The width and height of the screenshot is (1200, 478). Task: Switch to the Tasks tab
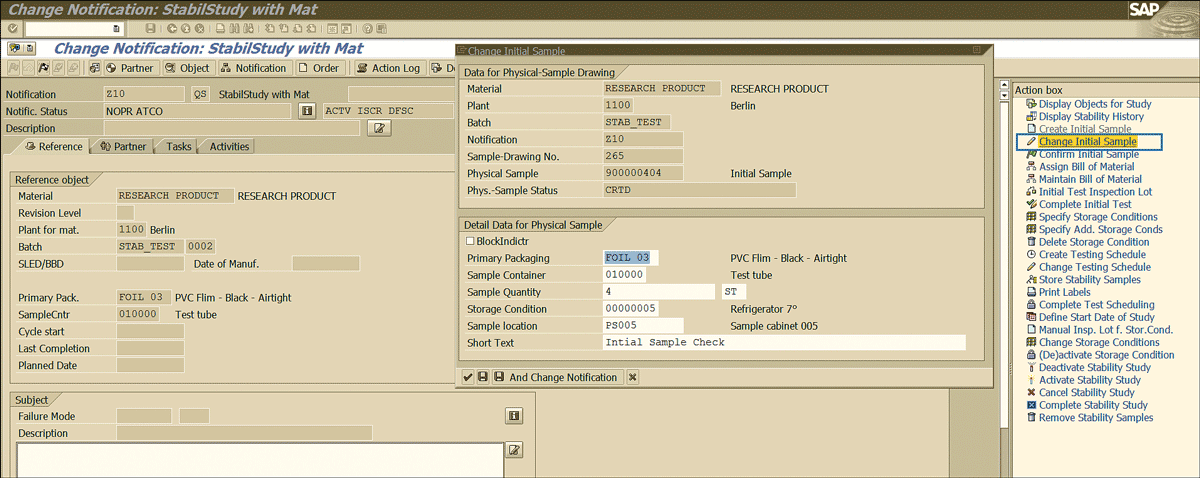pyautogui.click(x=179, y=146)
